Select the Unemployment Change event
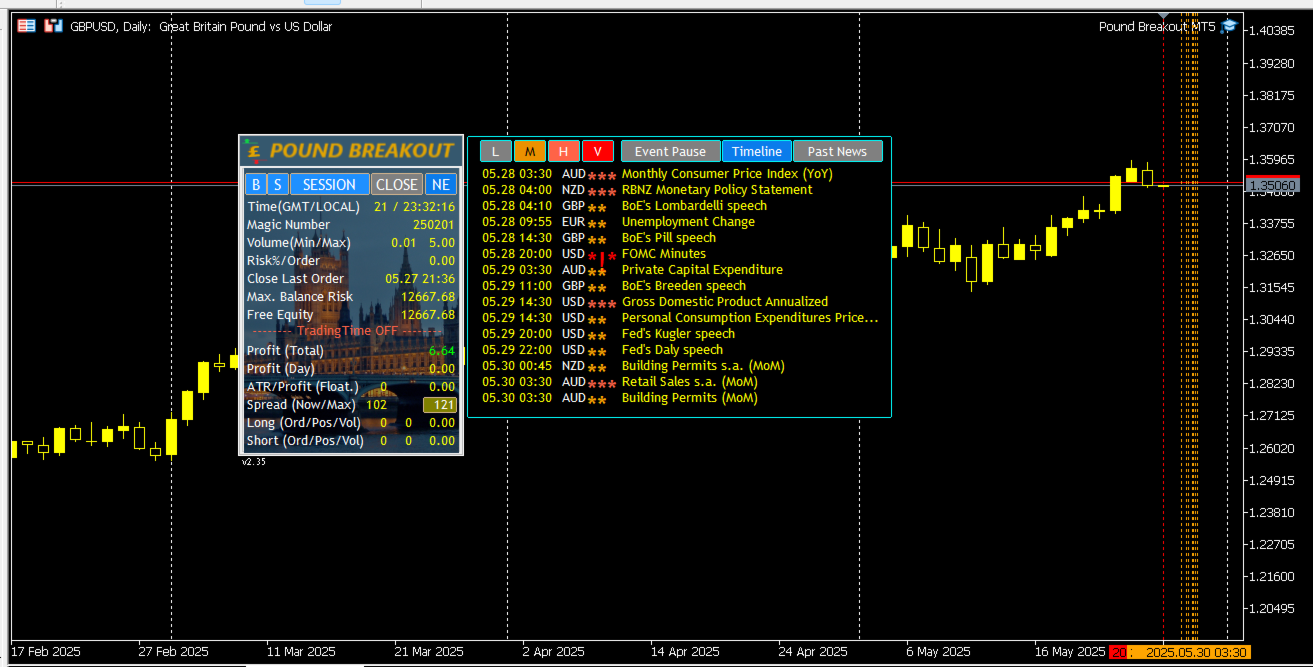Screen dimensions: 1313x667 click(688, 222)
